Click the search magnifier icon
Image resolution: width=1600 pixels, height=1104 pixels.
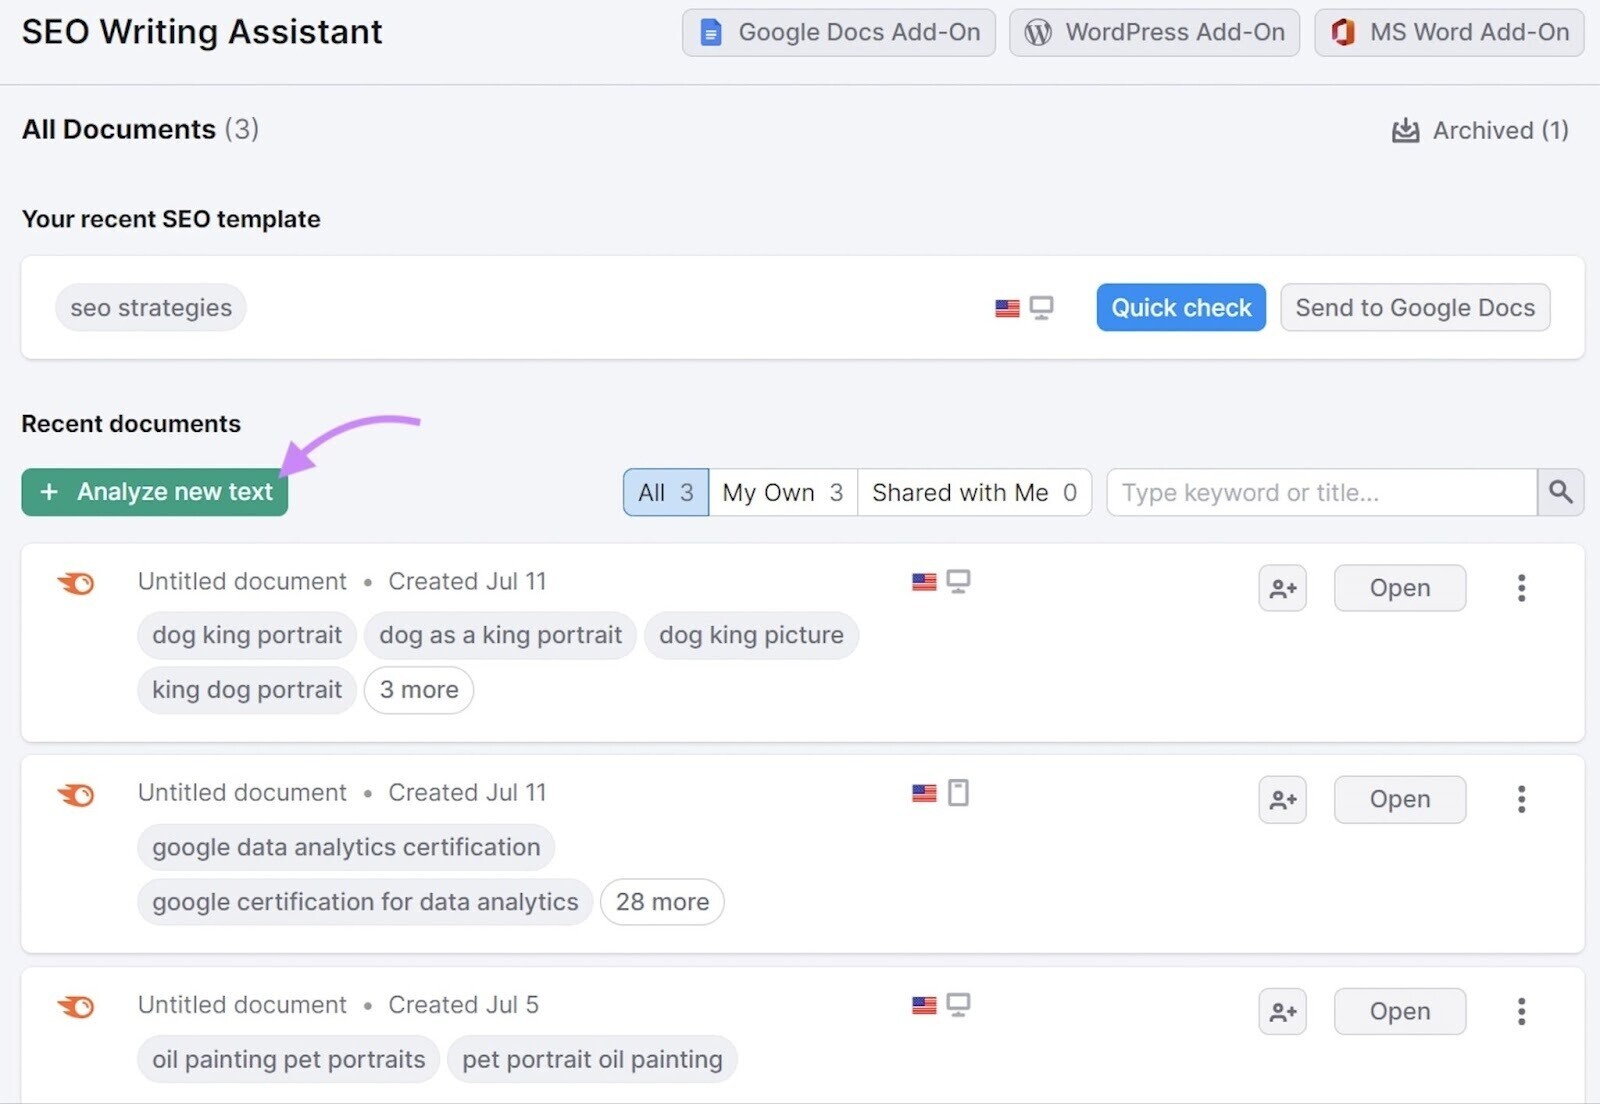pos(1560,492)
